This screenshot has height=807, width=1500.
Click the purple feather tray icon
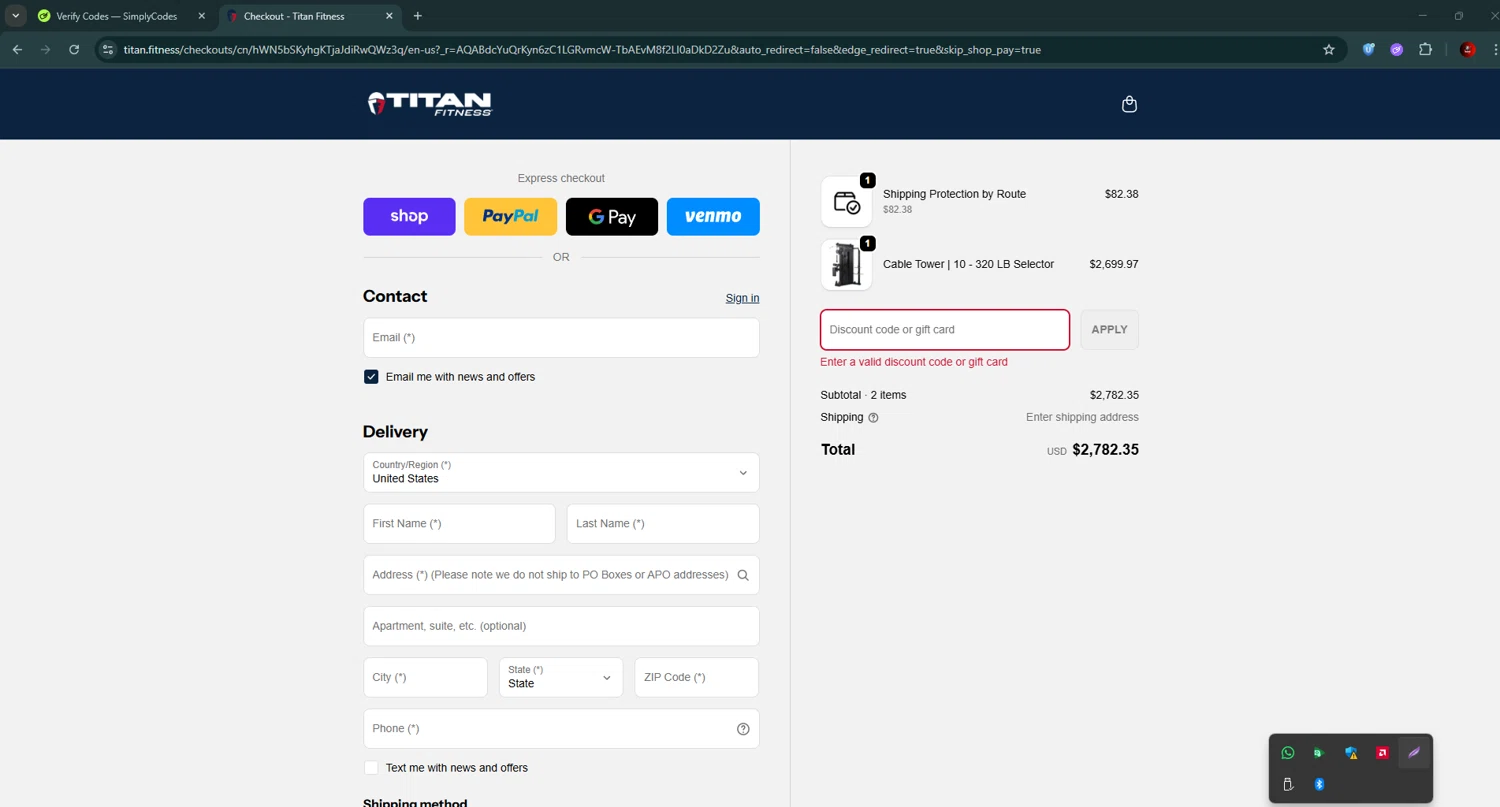1414,753
